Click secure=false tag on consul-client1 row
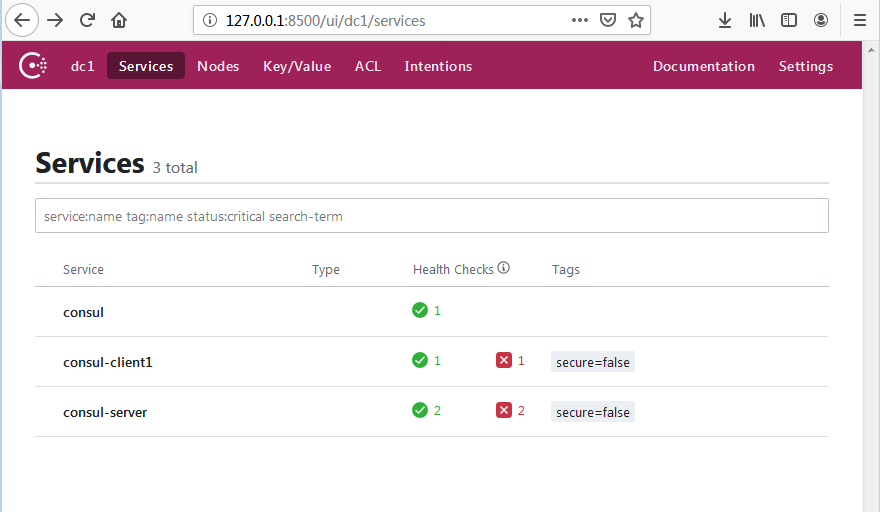Viewport: 880px width, 512px height. click(x=593, y=362)
